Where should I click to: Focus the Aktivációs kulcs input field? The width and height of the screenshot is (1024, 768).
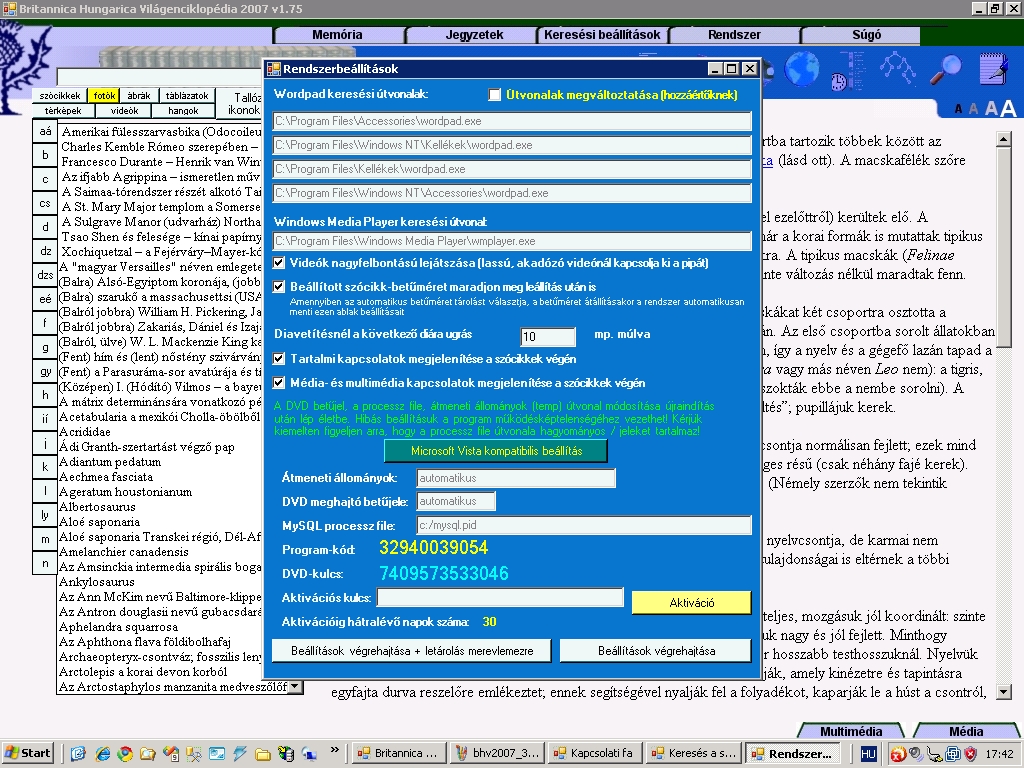[x=500, y=598]
